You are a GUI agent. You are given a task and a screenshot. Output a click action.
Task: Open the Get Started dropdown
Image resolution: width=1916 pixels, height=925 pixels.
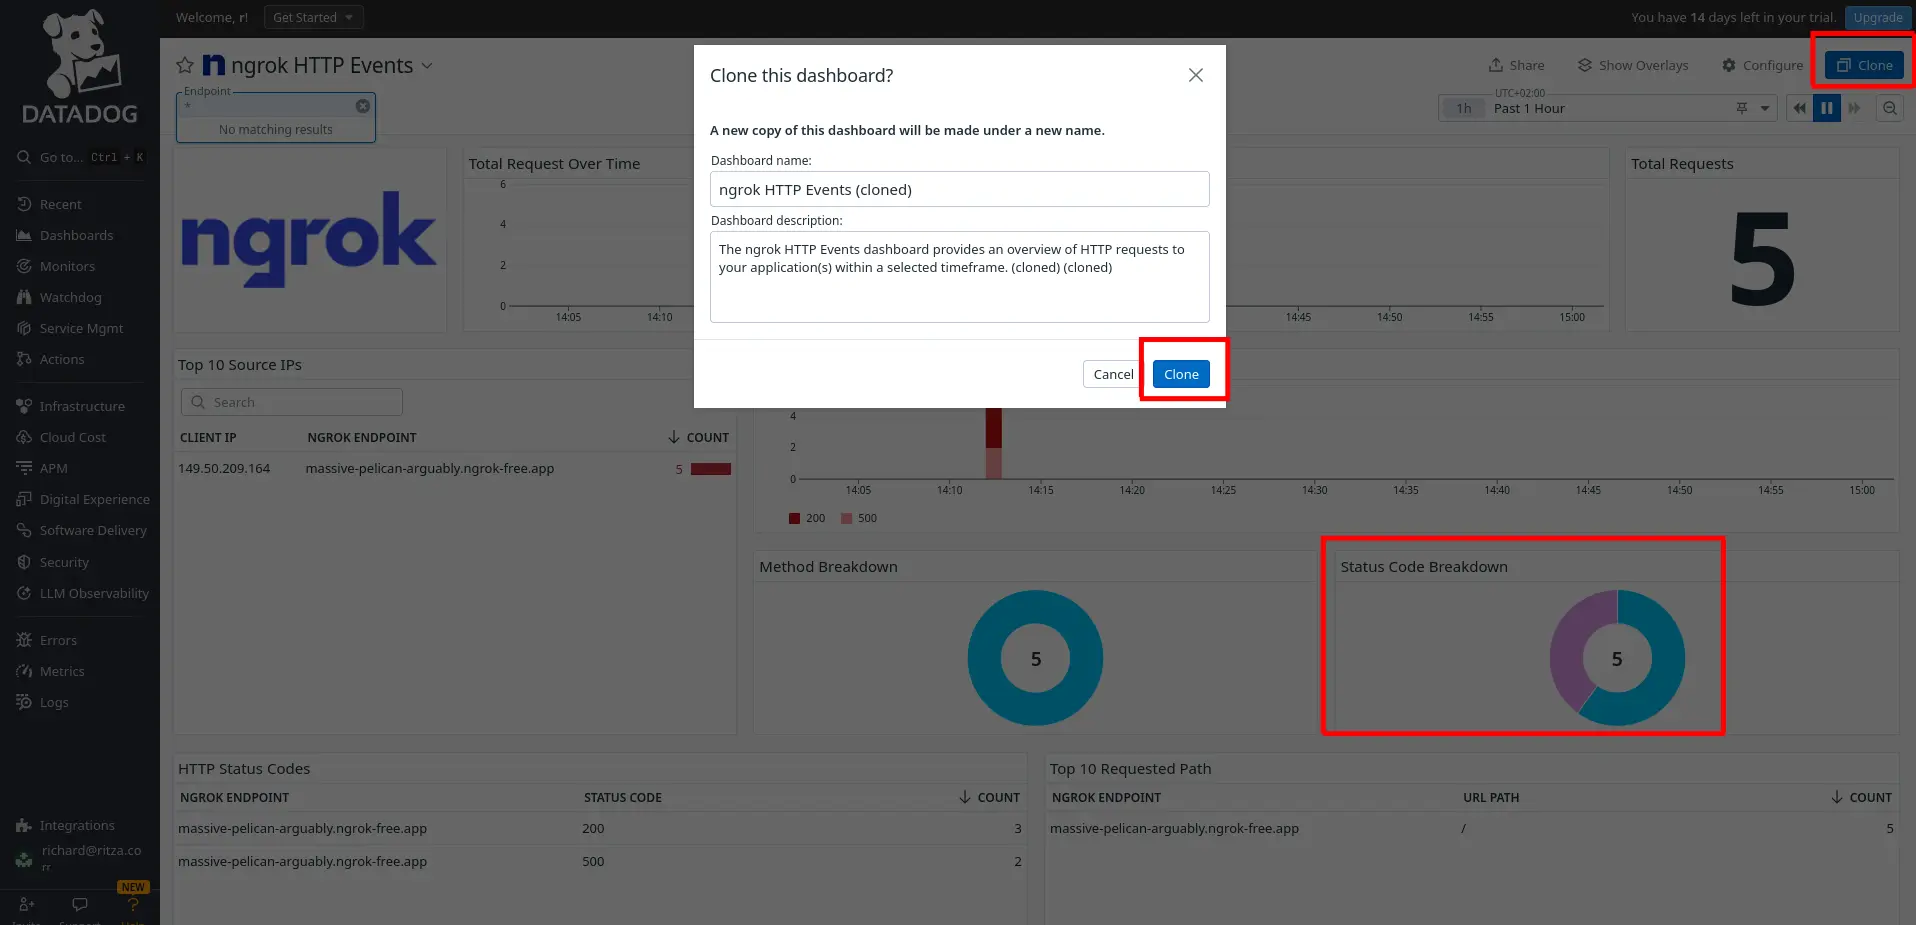click(x=313, y=17)
